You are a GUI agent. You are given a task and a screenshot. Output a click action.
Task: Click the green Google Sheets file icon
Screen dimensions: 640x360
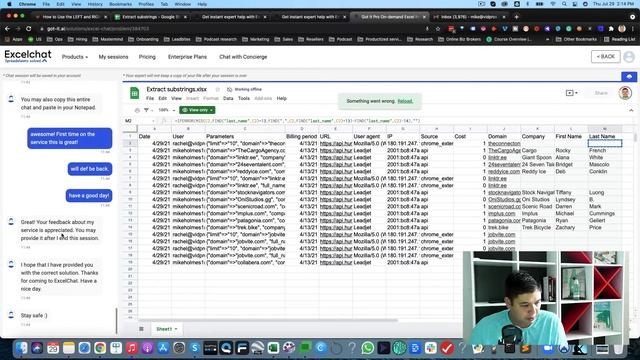tap(134, 93)
